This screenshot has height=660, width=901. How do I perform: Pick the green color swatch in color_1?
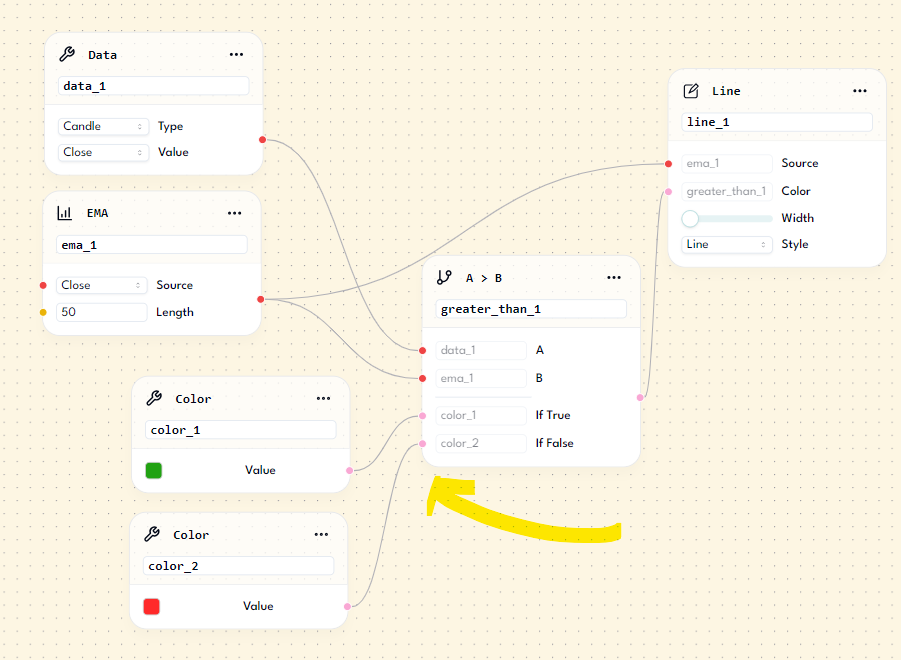(154, 470)
